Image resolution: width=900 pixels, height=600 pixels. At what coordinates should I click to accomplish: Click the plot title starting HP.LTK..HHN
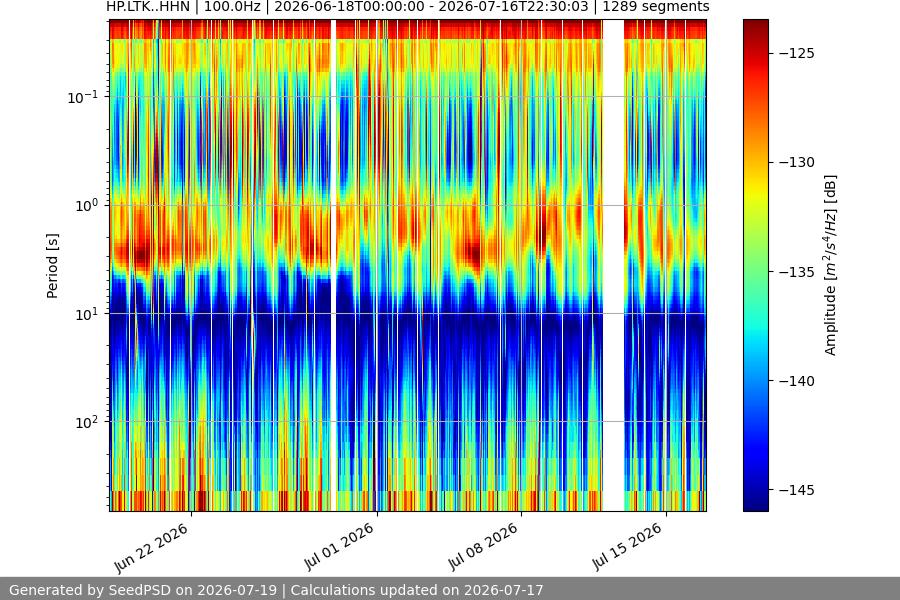[408, 7]
